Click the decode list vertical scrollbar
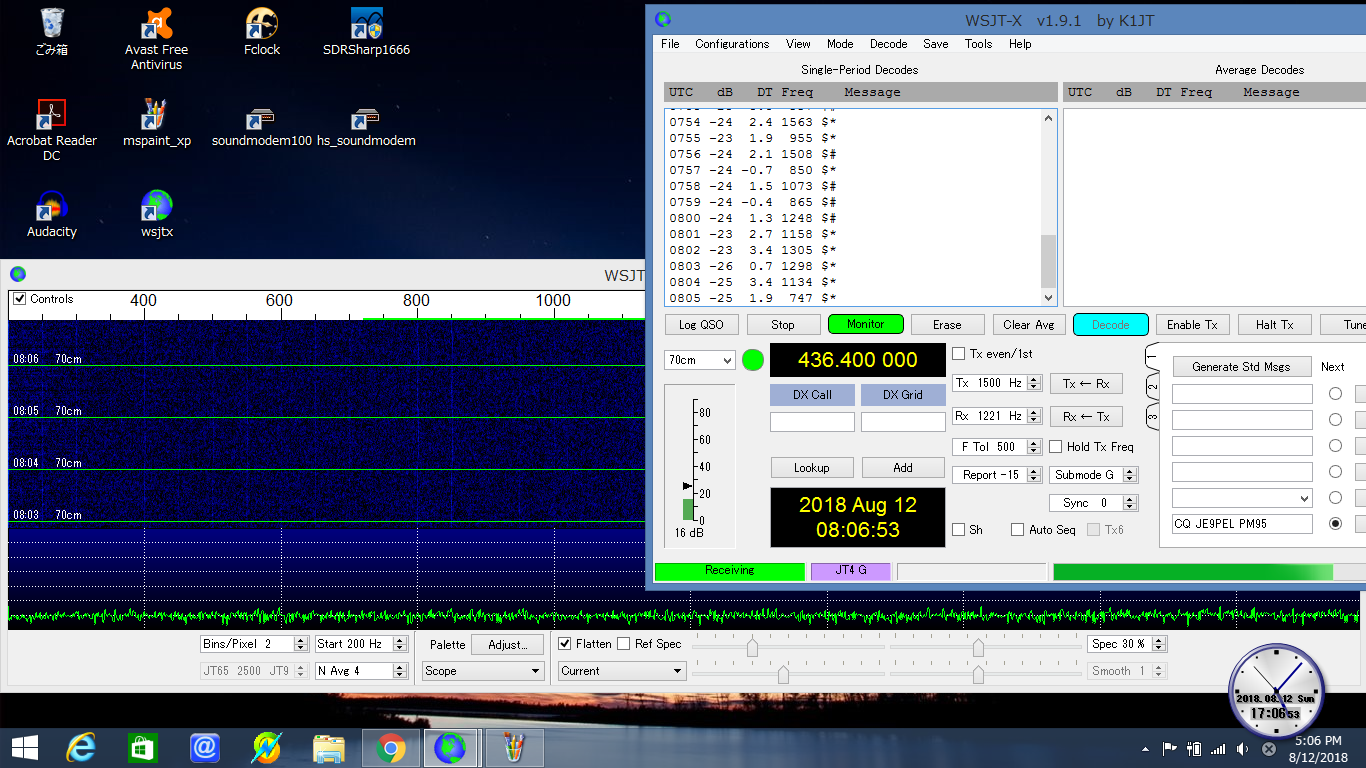The image size is (1366, 768). pyautogui.click(x=1048, y=207)
